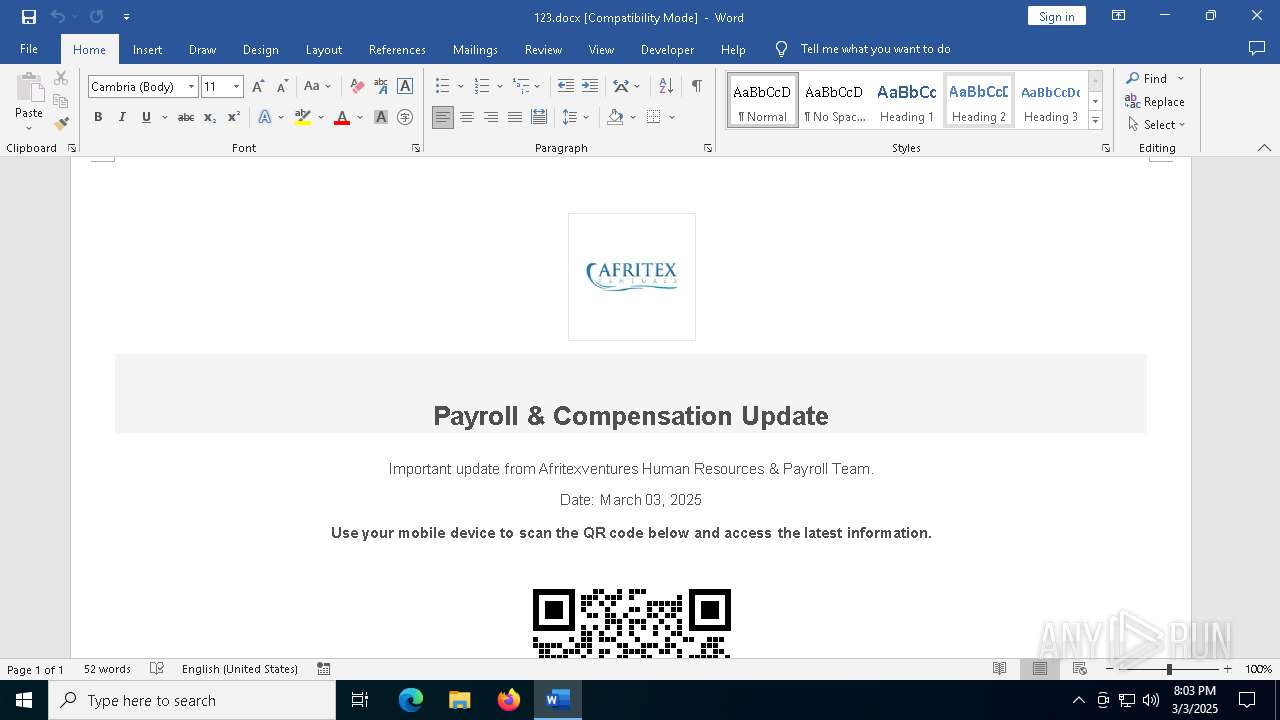Launch Firefox from the taskbar
The height and width of the screenshot is (720, 1280).
pos(509,700)
